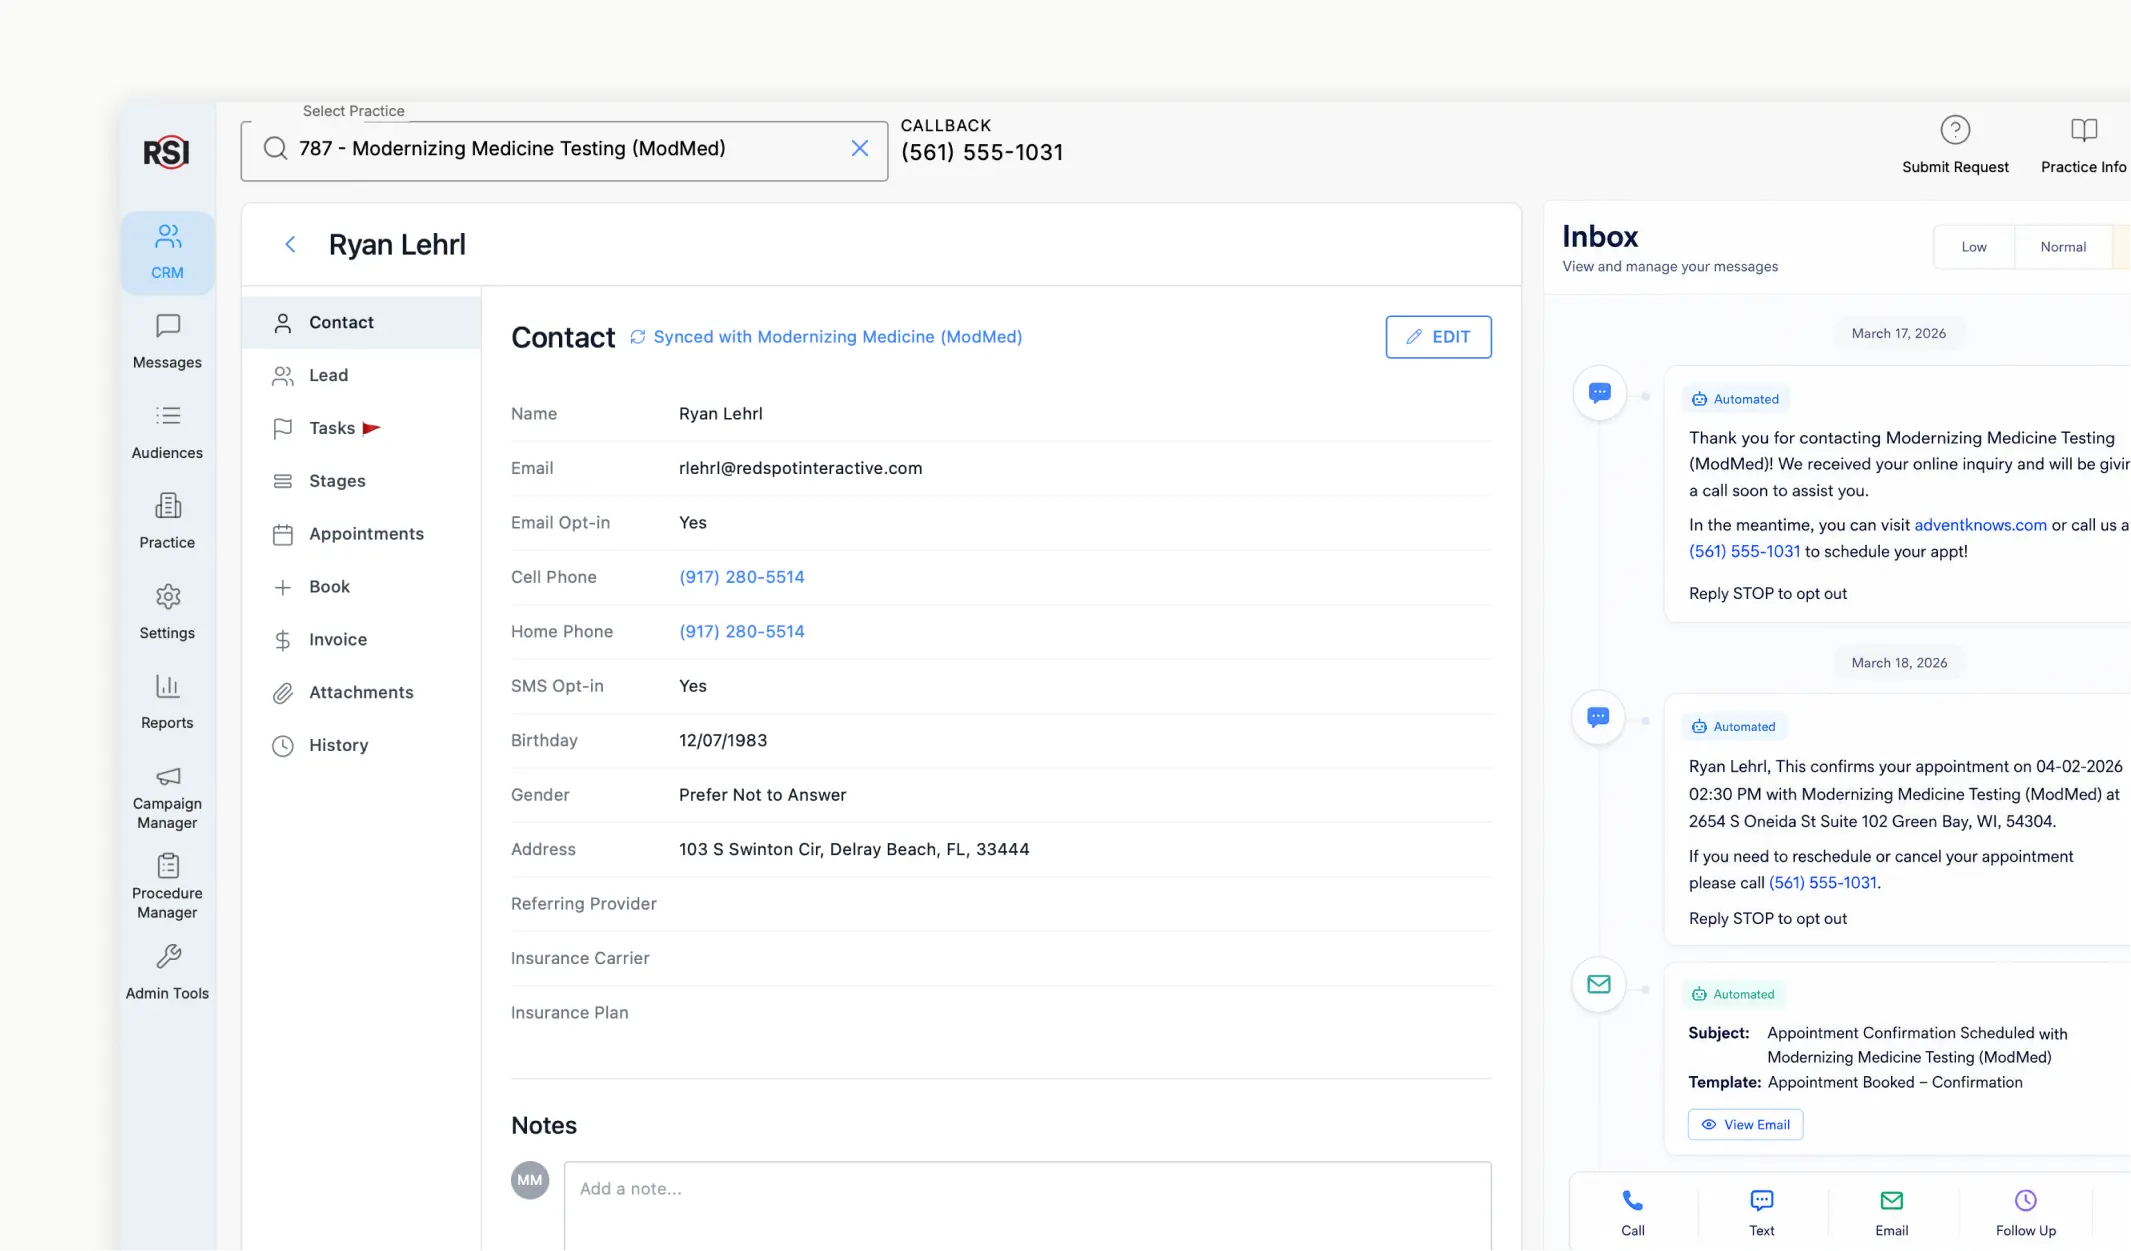Screen dimensions: 2131x1251
Task: Open Procedure Manager clipboard icon
Action: pyautogui.click(x=167, y=865)
